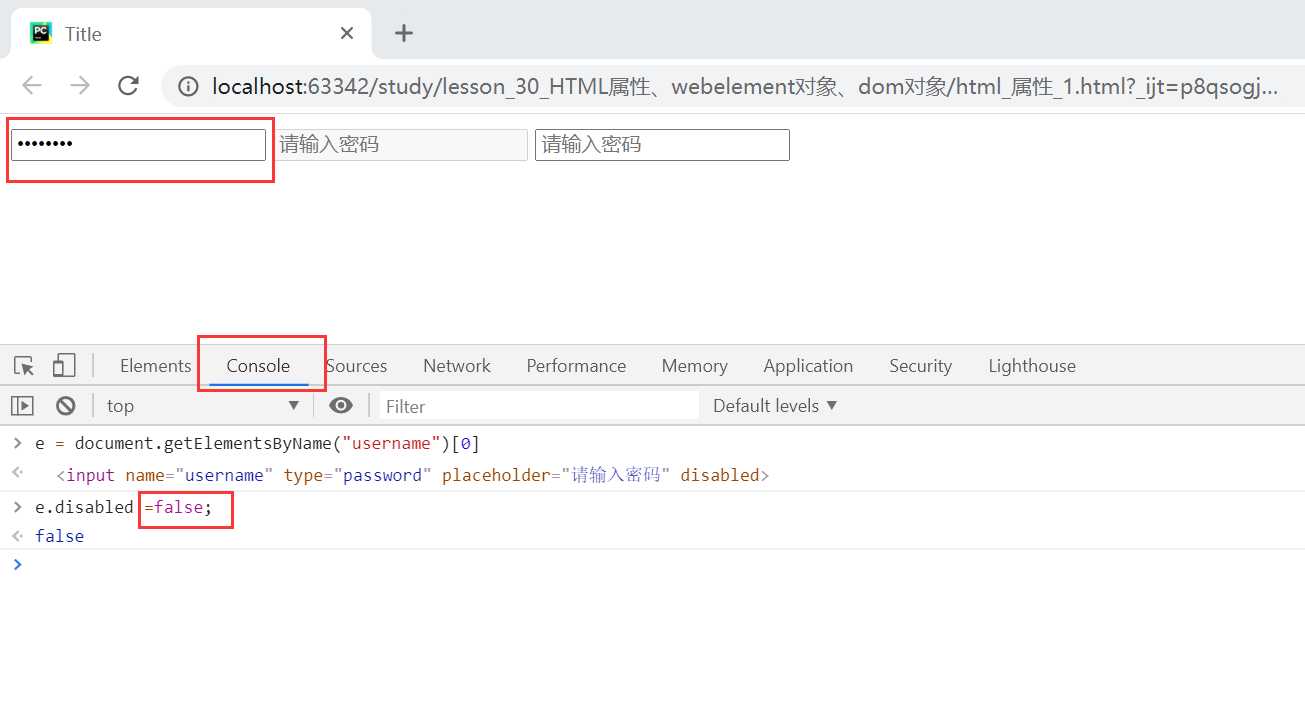Click the address bar URL
The height and width of the screenshot is (720, 1305).
tap(745, 87)
